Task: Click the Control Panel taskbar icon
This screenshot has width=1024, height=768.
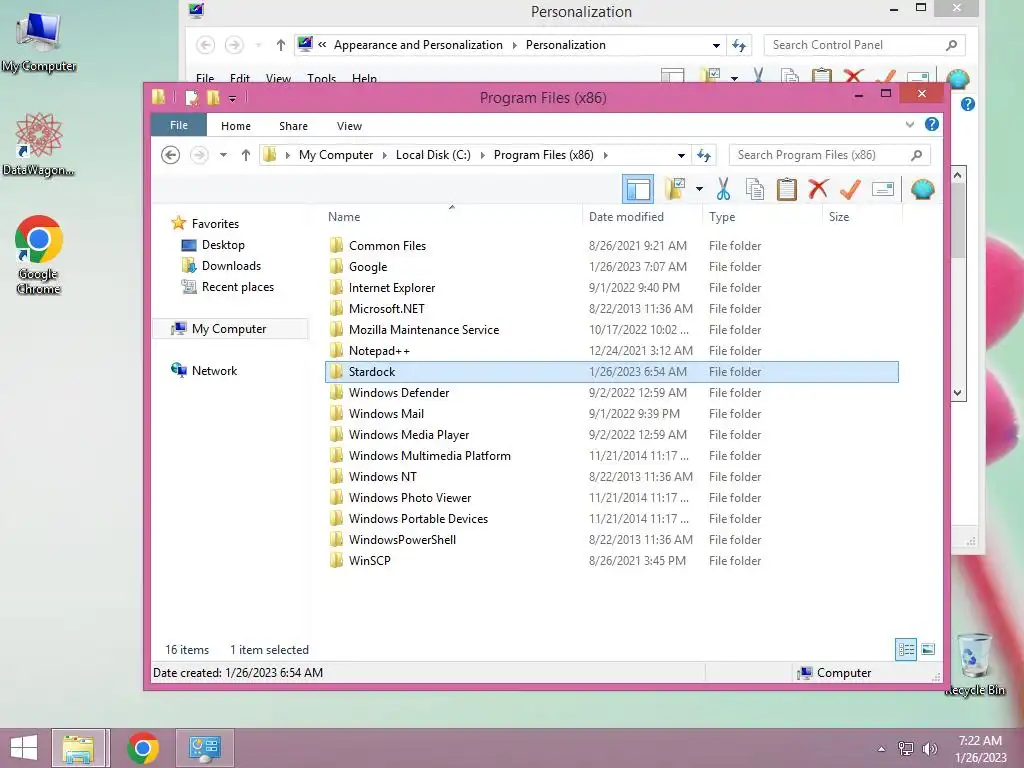Action: coord(204,748)
